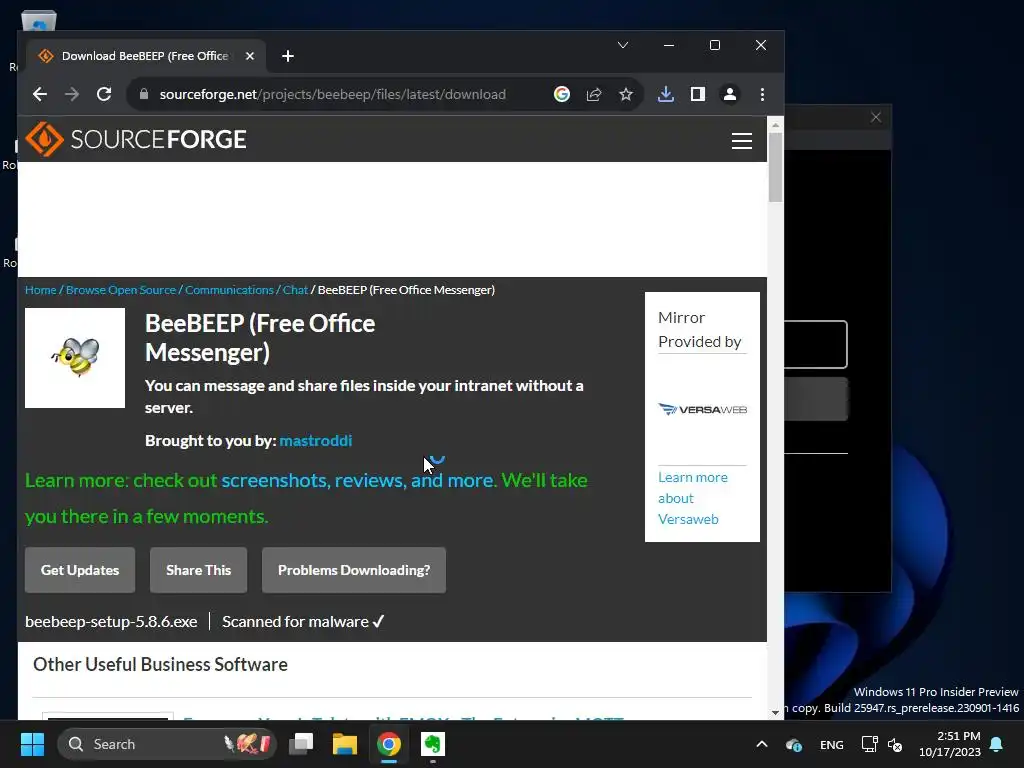The width and height of the screenshot is (1024, 768).
Task: Click Chrome icon on the taskbar
Action: point(389,744)
